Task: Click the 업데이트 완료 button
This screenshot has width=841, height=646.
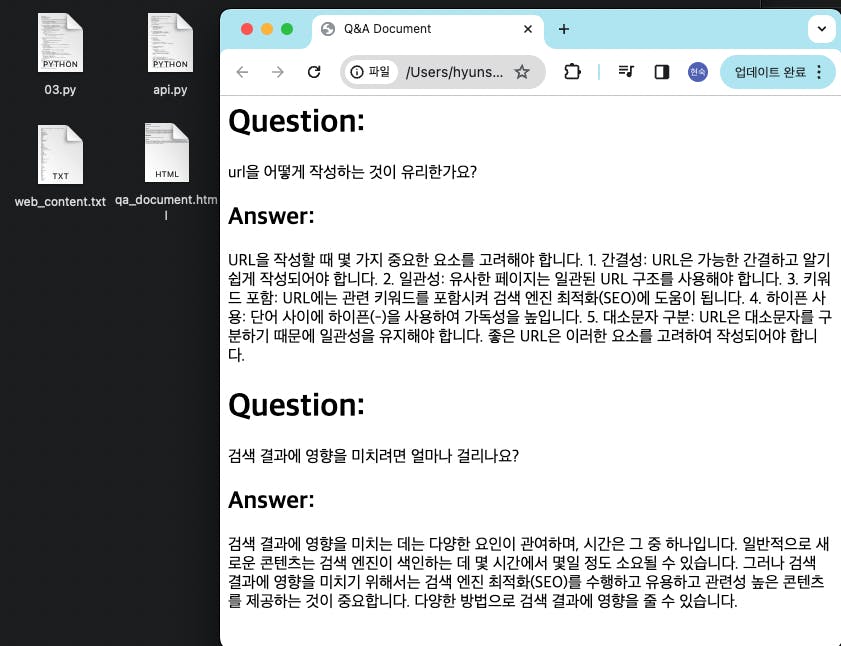Action: [x=770, y=72]
